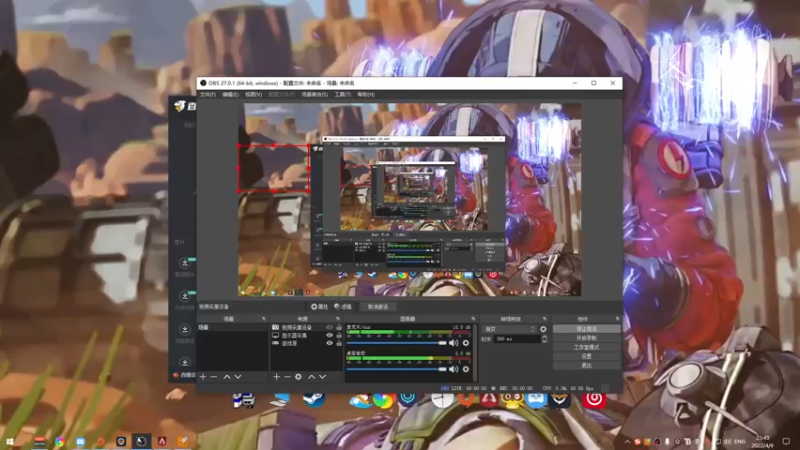
Task: Open the 编辑(E) menu
Action: pos(230,94)
